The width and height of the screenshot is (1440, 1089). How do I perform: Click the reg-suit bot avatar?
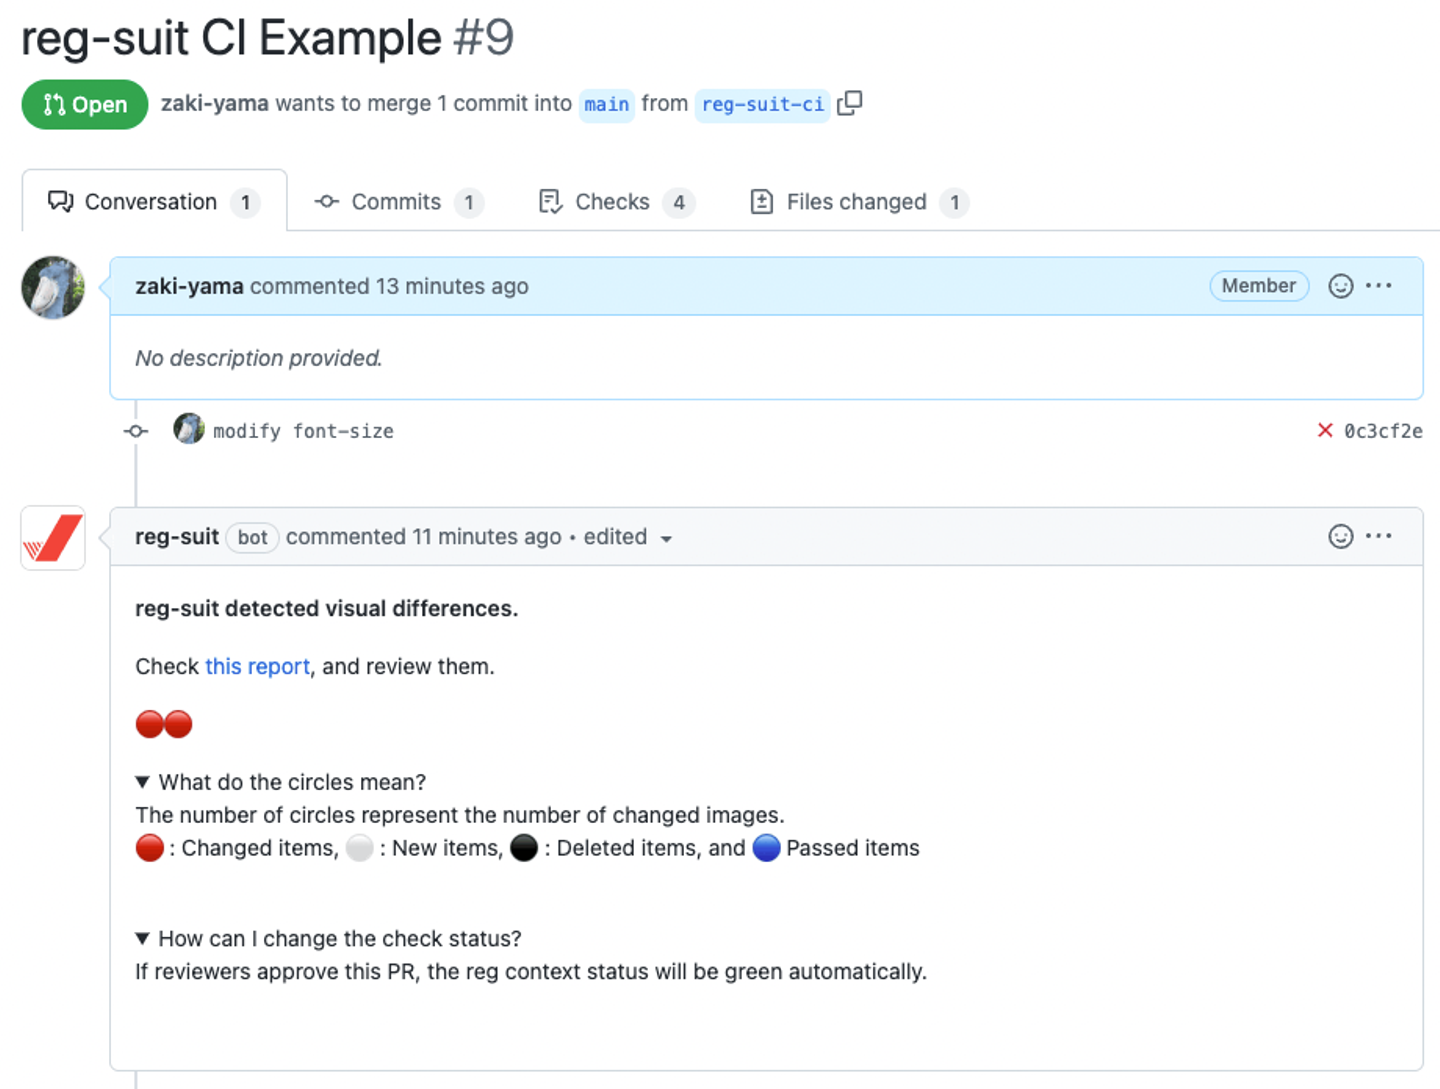pyautogui.click(x=53, y=538)
